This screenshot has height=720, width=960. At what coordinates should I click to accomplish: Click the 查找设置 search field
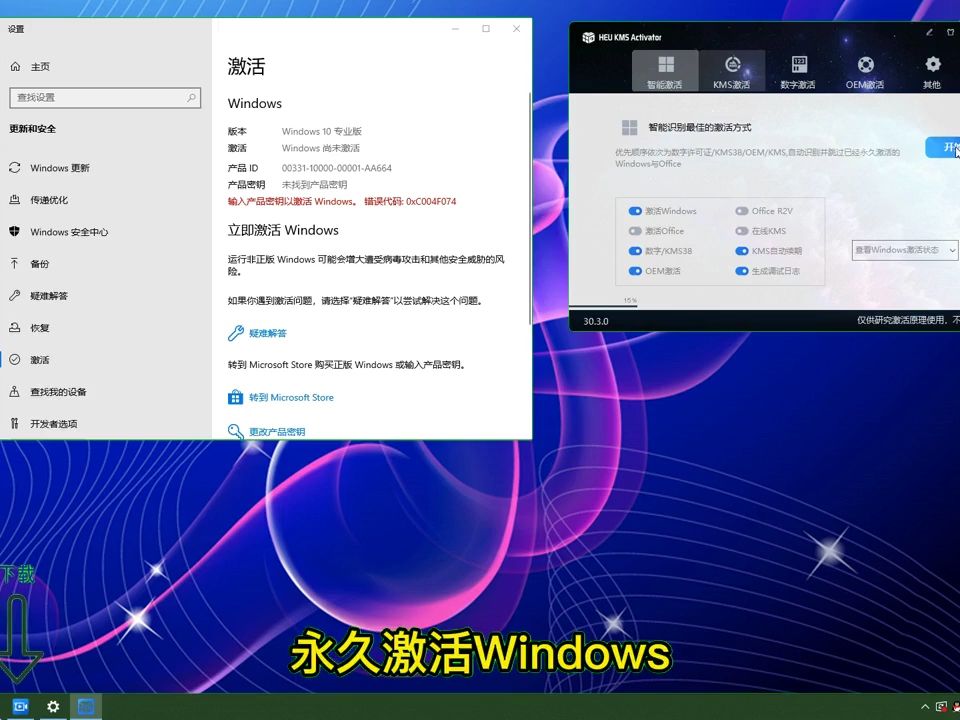[x=105, y=98]
